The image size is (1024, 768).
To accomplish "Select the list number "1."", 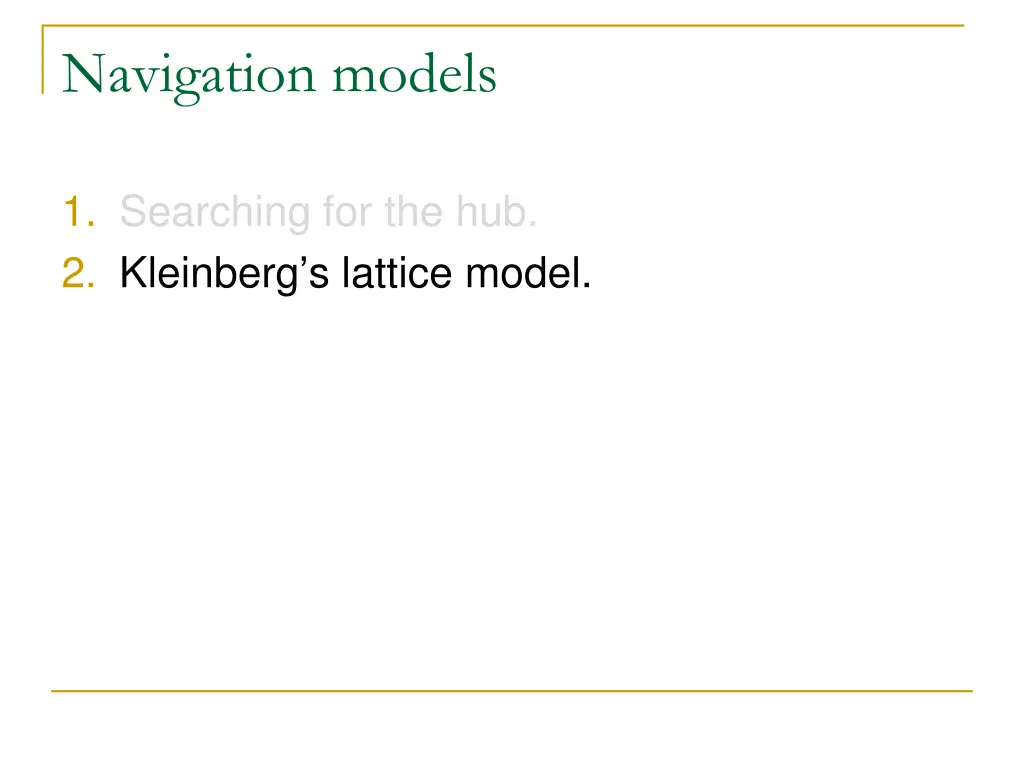I will (78, 212).
